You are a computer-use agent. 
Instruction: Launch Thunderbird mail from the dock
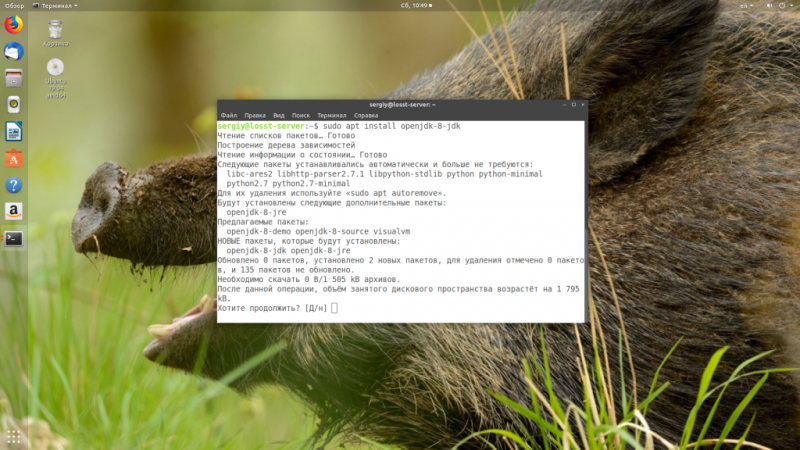click(x=14, y=52)
